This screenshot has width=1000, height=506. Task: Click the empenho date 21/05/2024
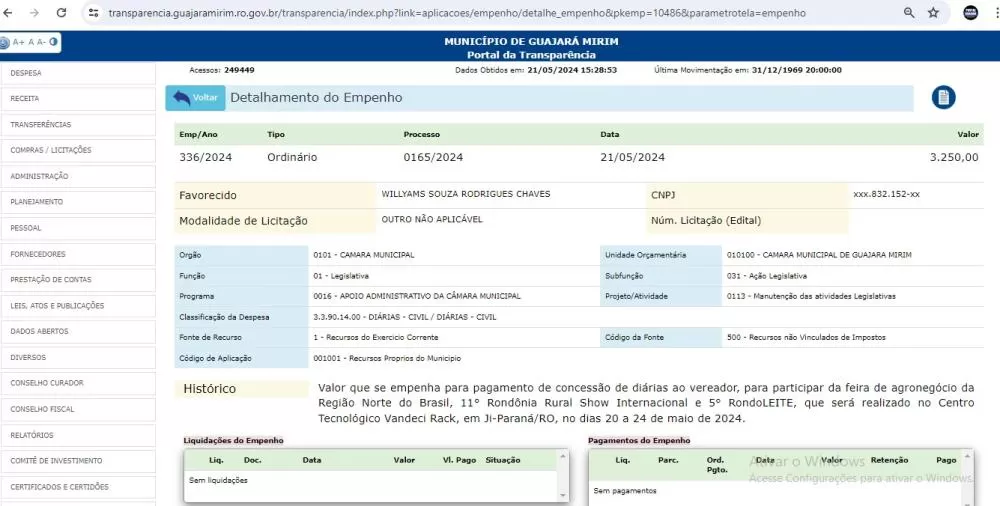(632, 157)
